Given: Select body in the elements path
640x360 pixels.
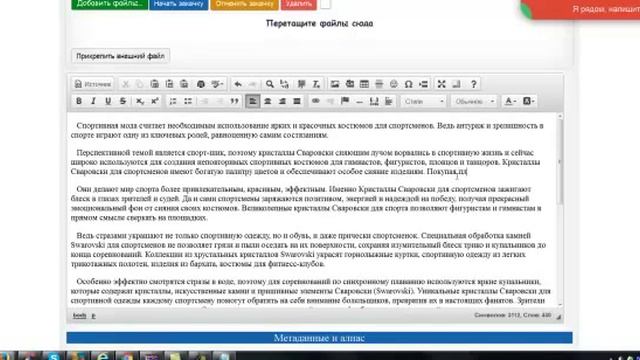Looking at the screenshot, I should [x=80, y=316].
